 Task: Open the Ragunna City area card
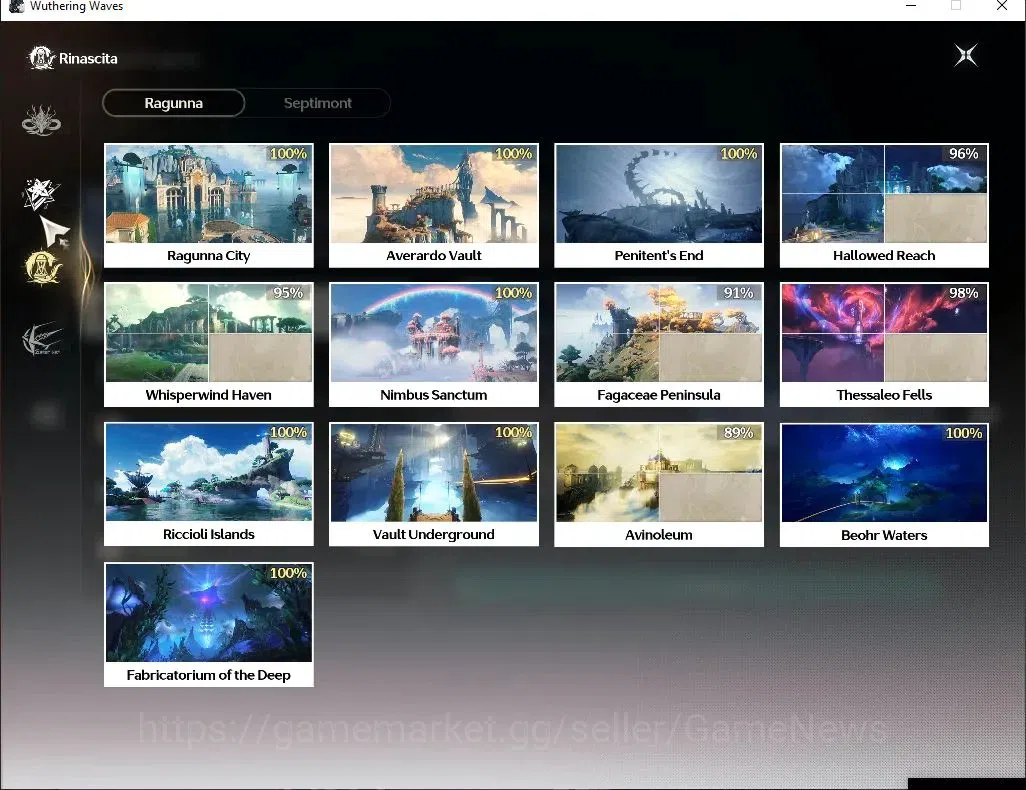(x=209, y=206)
